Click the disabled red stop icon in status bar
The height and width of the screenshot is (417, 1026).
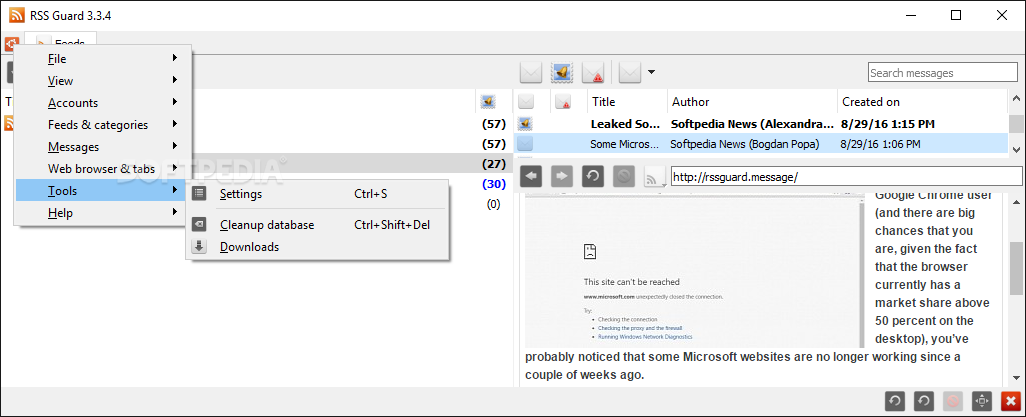(955, 401)
